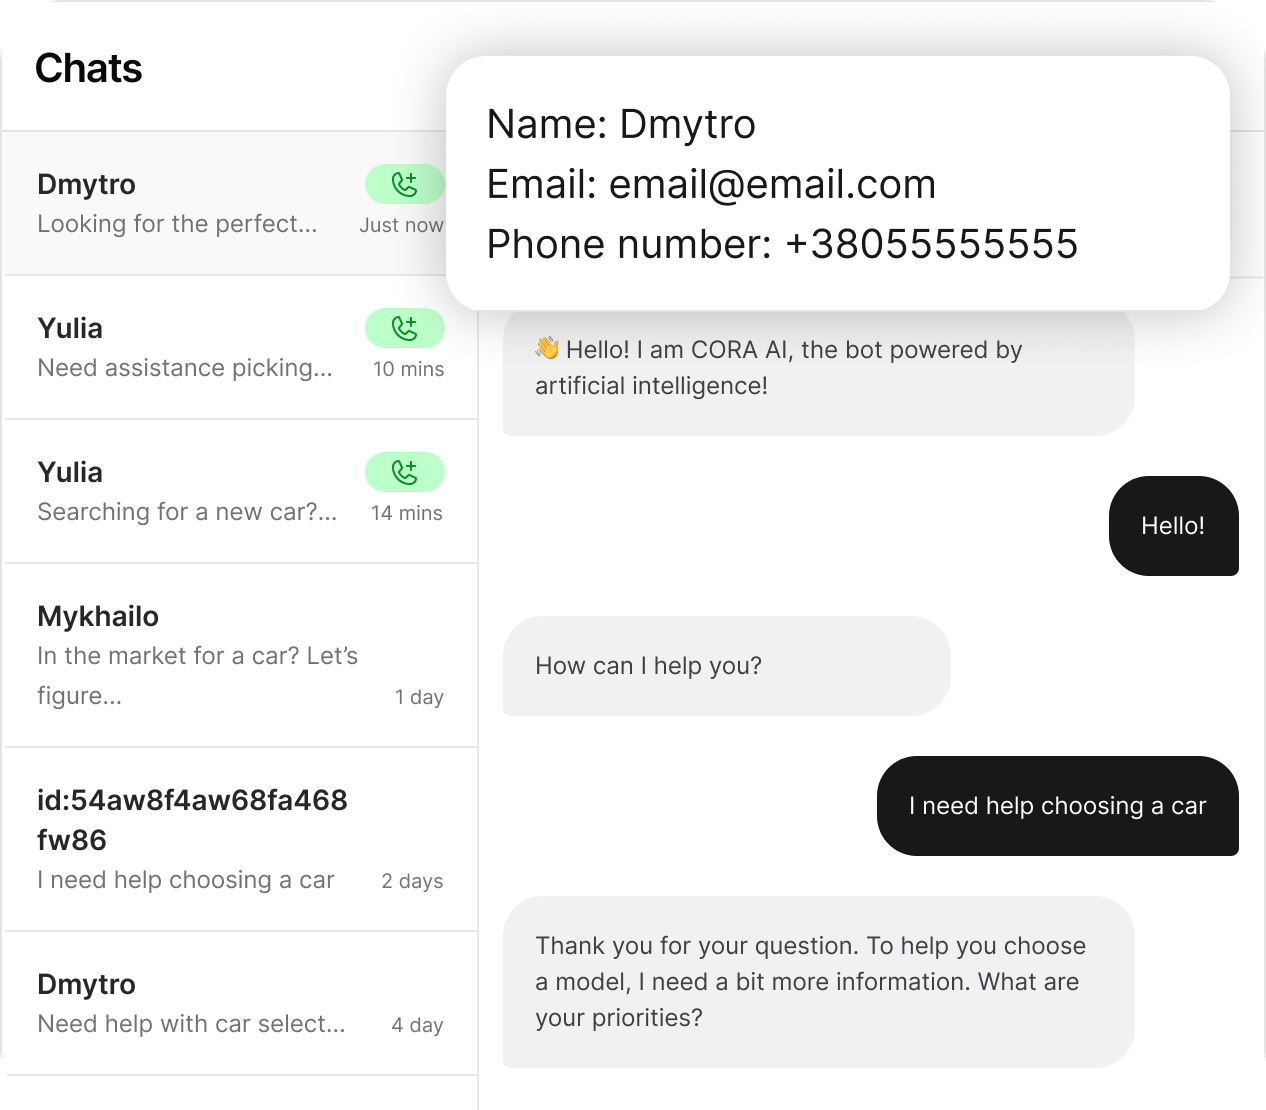Open the Dmytro chat 'Looking for the perfect...'

pyautogui.click(x=180, y=204)
